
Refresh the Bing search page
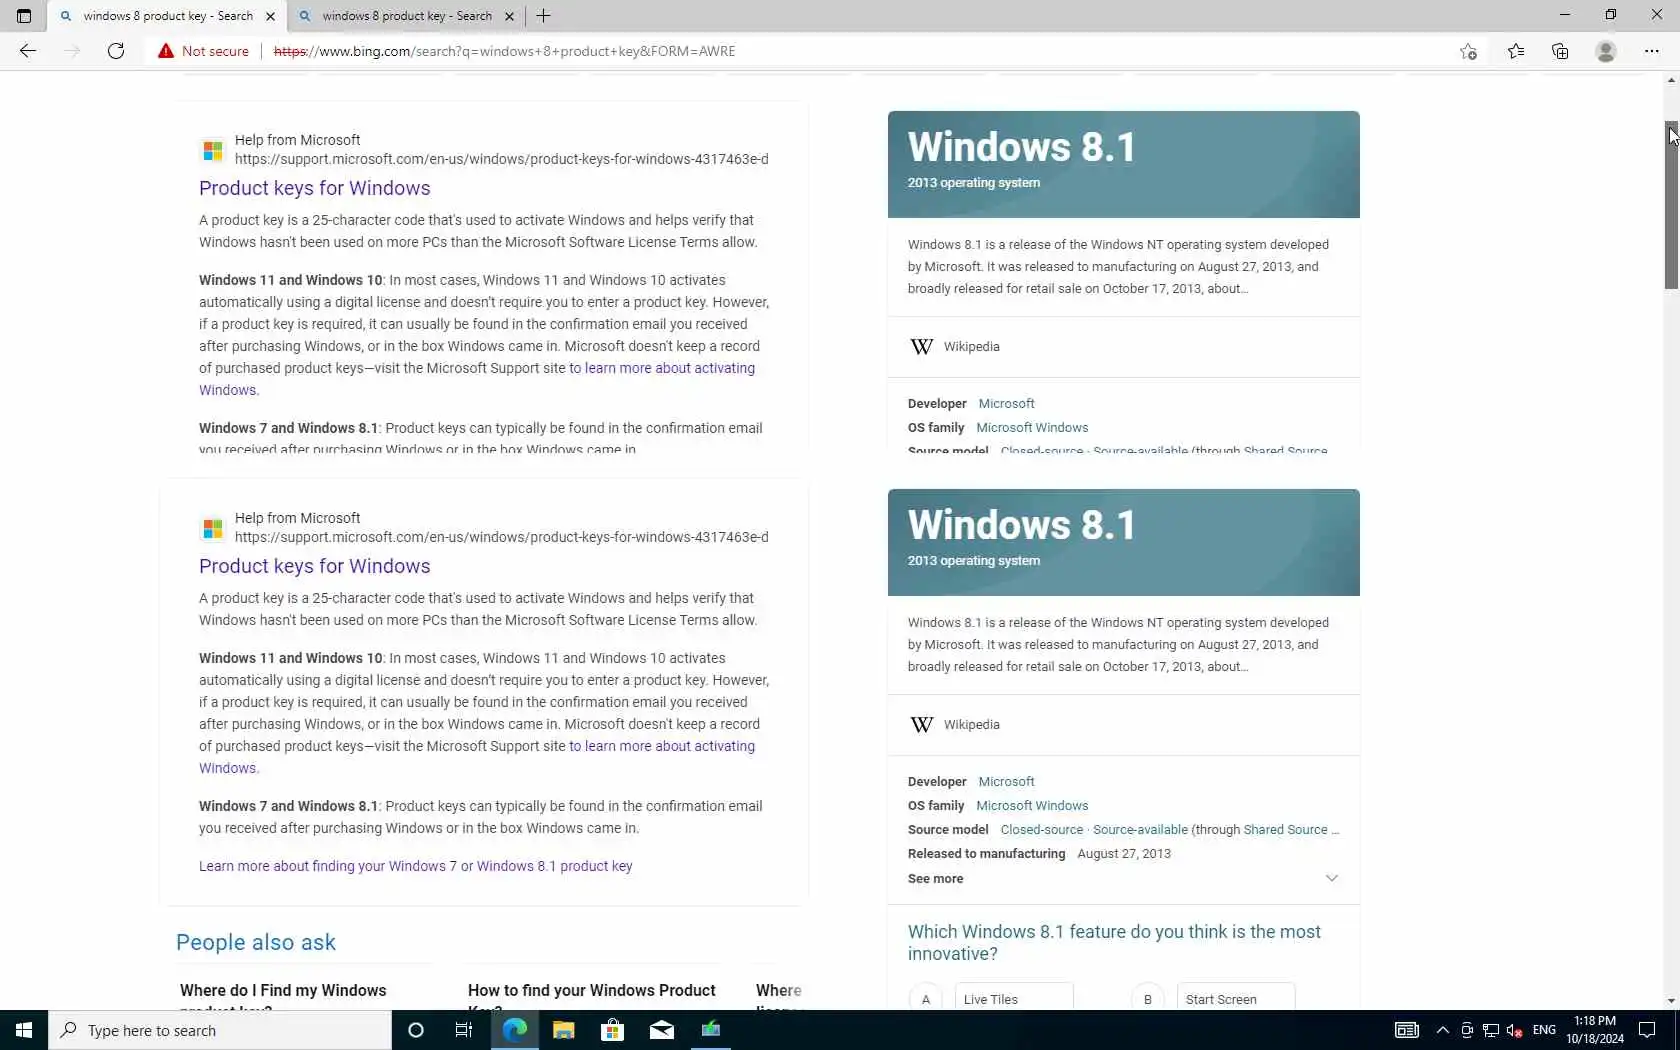coord(116,51)
